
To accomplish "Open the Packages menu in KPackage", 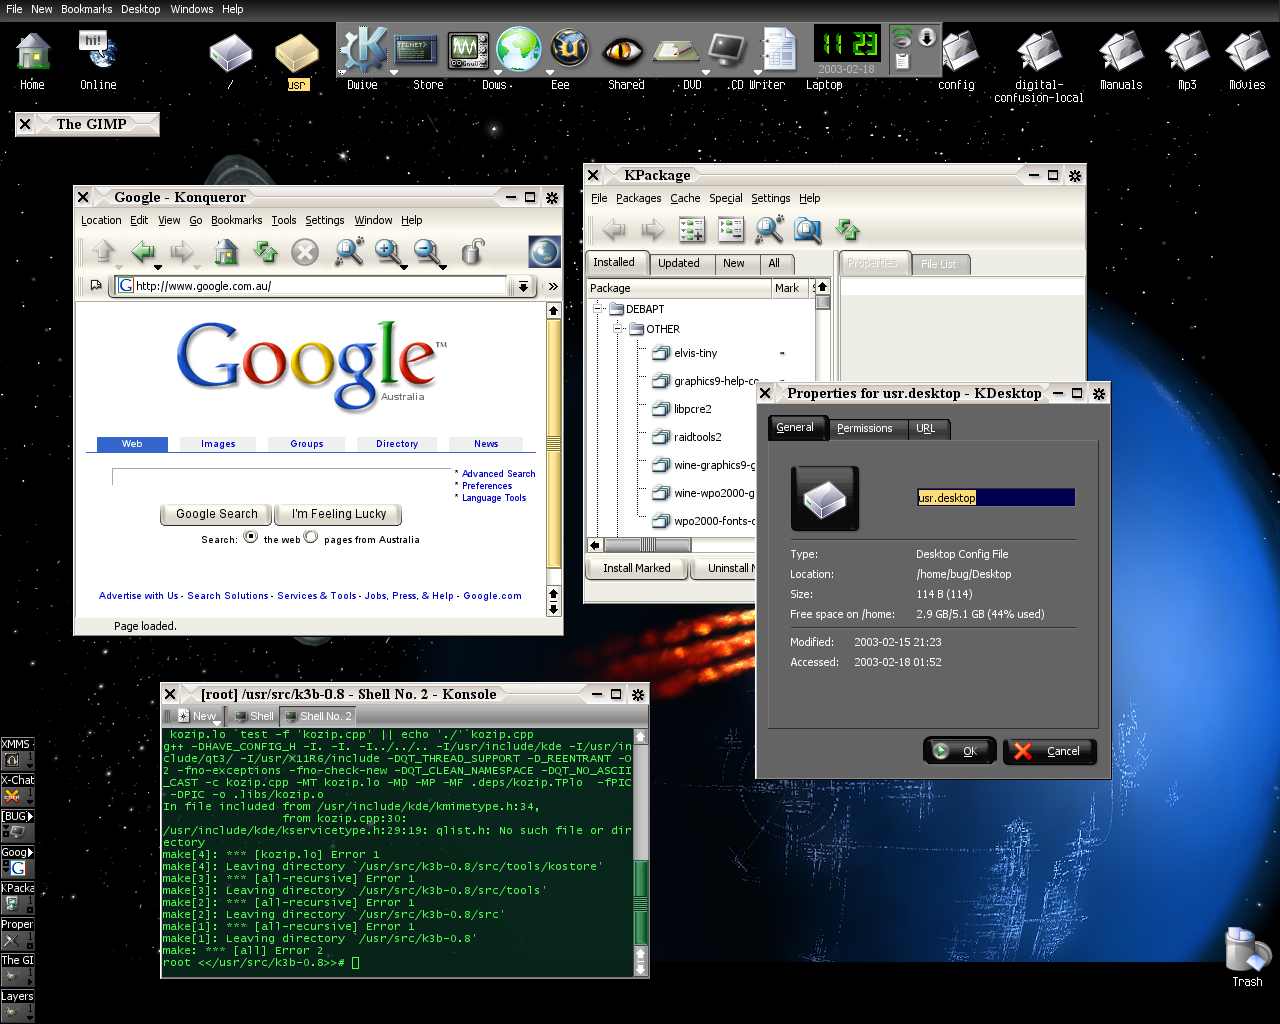I will (639, 198).
